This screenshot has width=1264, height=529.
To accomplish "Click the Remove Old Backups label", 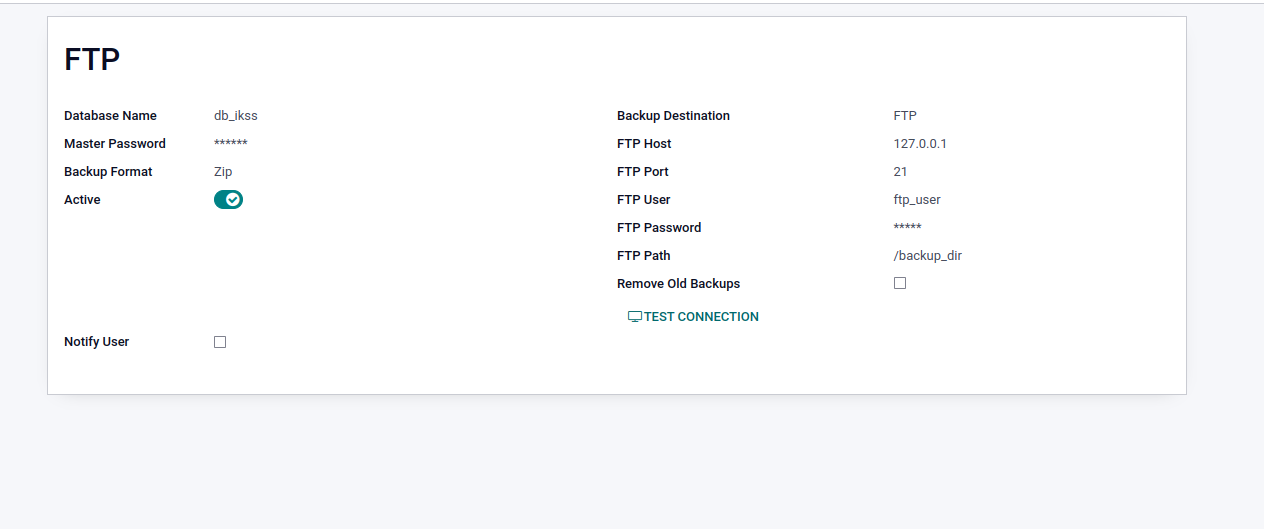I will (678, 284).
